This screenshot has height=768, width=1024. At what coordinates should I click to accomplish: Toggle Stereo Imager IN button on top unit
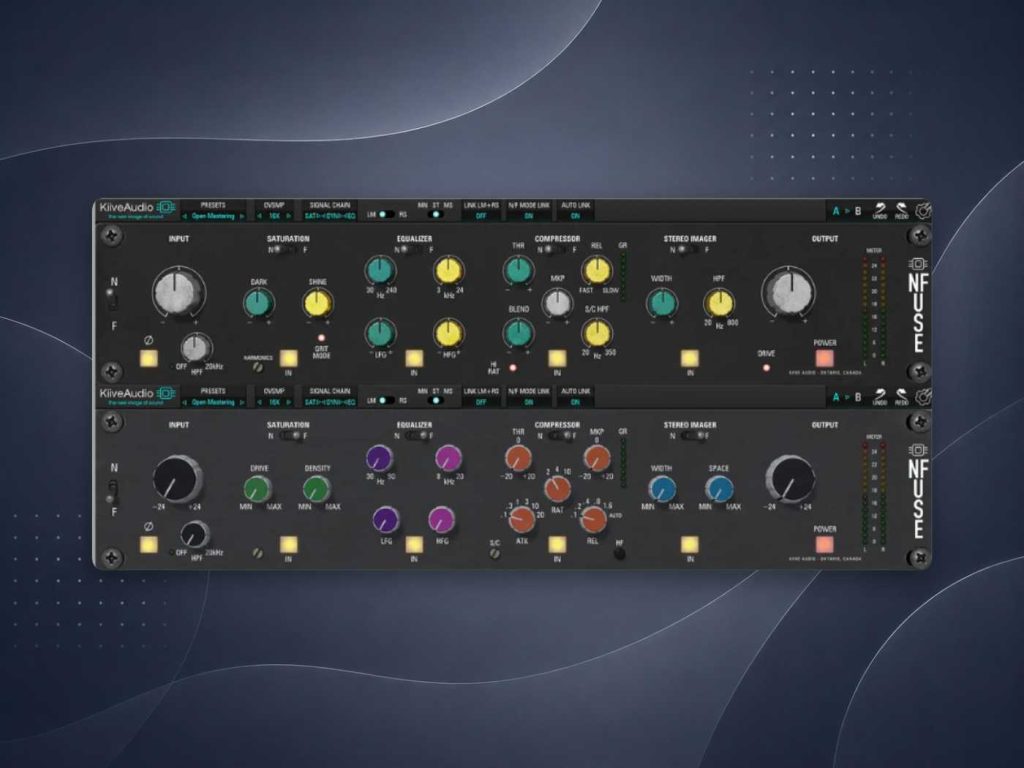click(690, 358)
